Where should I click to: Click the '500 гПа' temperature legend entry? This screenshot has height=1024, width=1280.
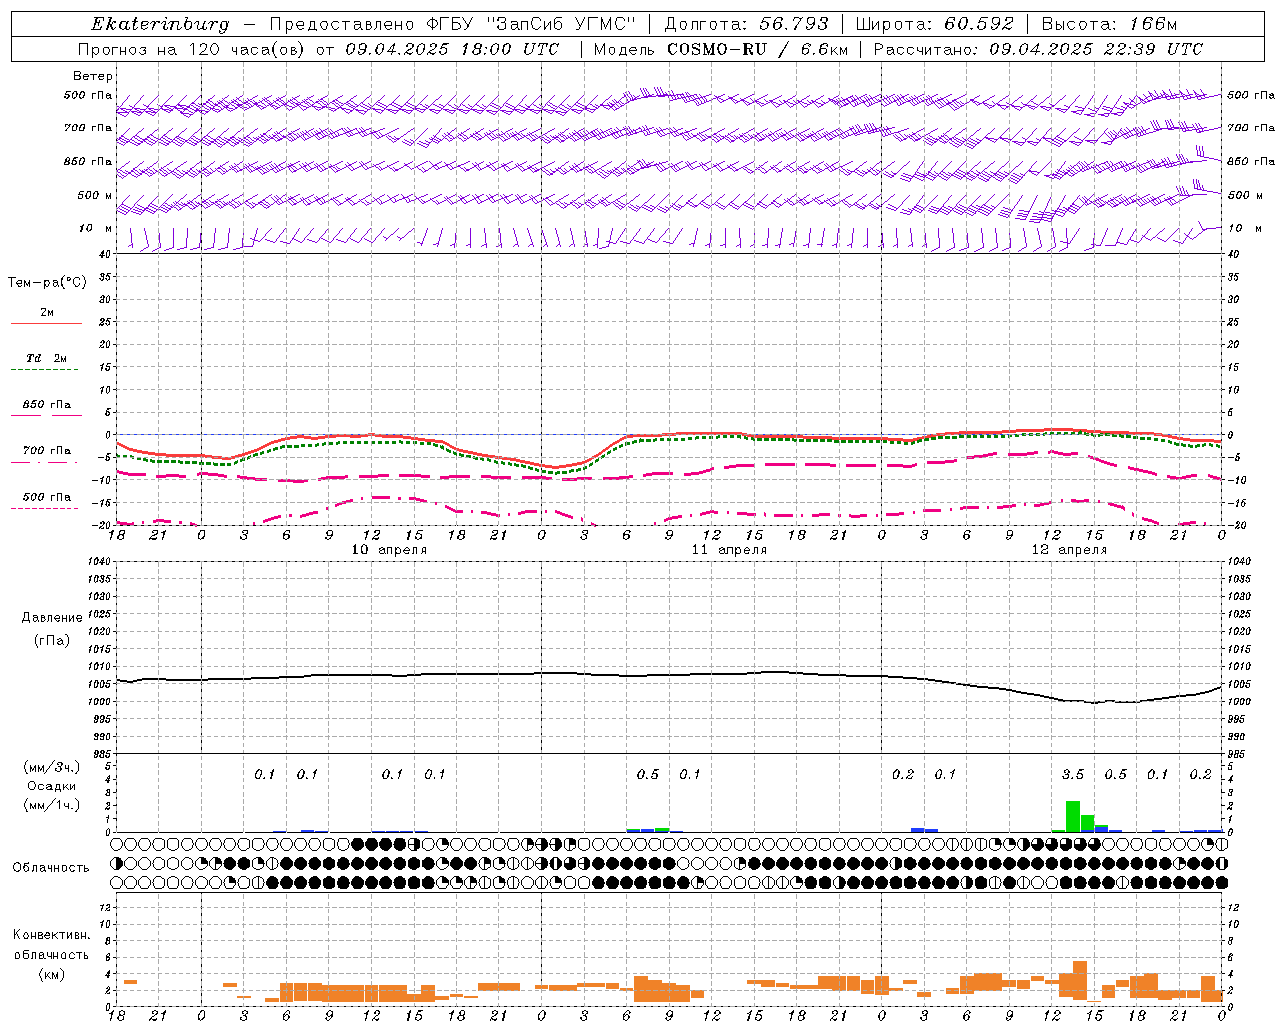tap(47, 497)
